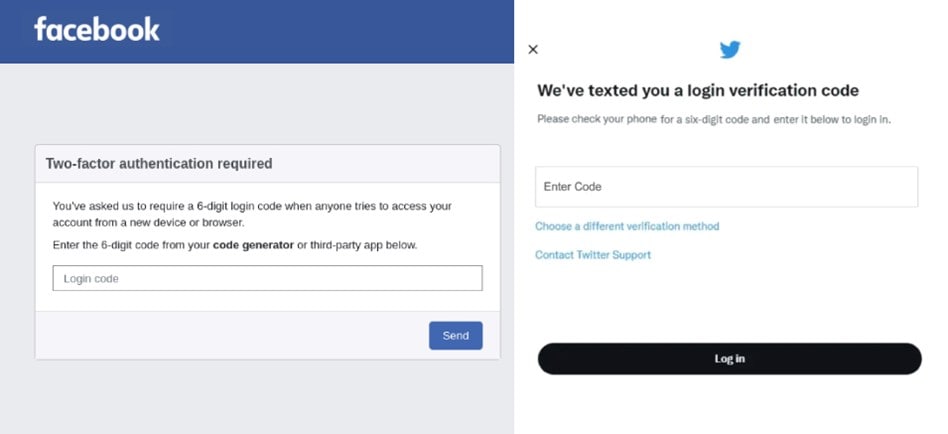Click the footer strip left of Send
This screenshot has width=948, height=434.
[x=232, y=335]
